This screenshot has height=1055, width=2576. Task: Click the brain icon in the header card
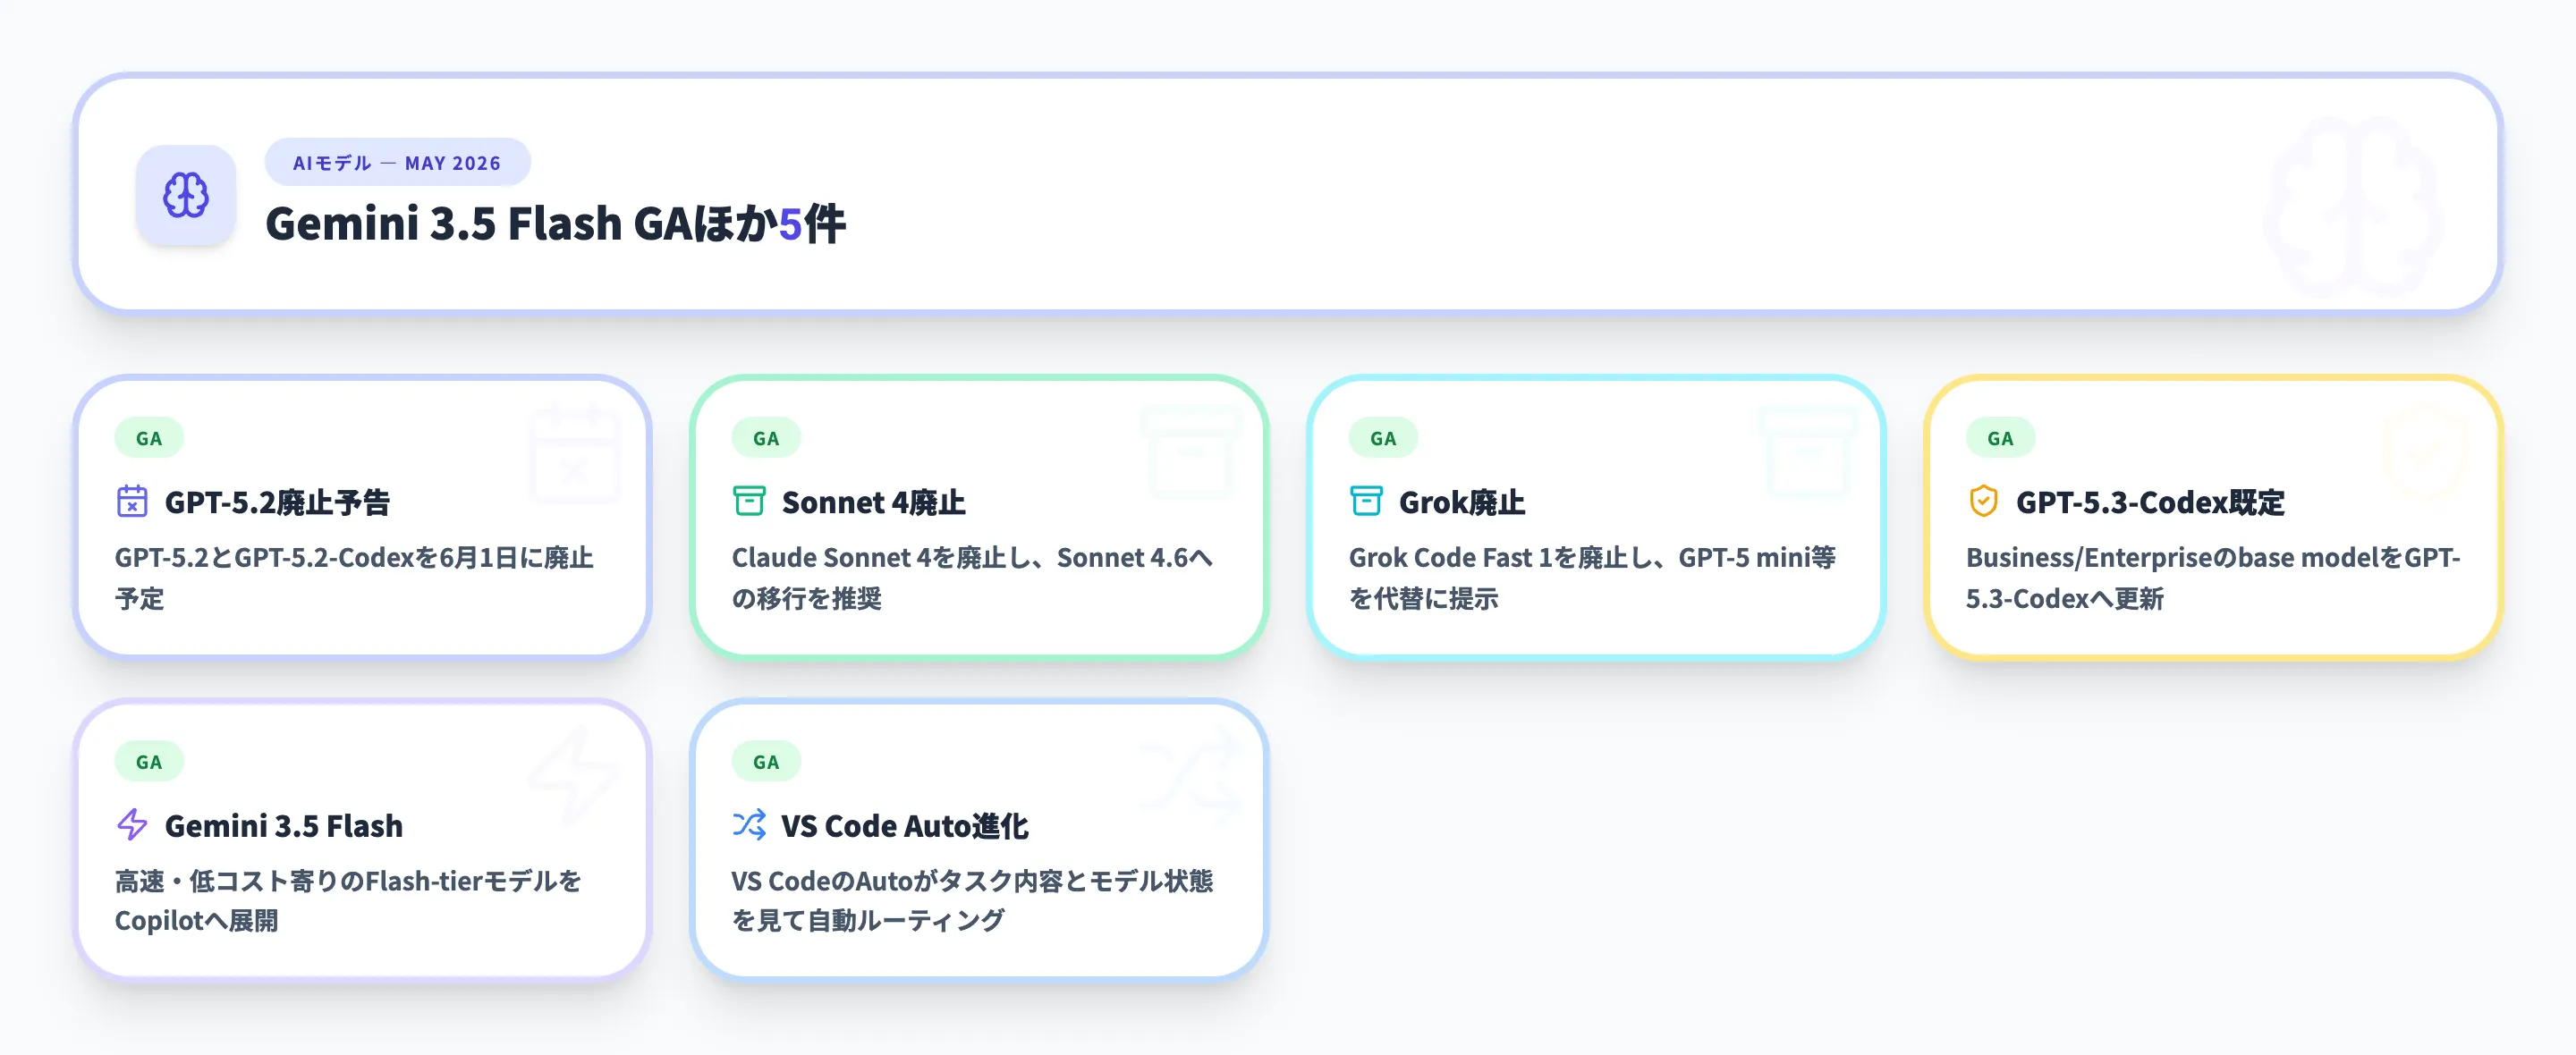tap(186, 195)
